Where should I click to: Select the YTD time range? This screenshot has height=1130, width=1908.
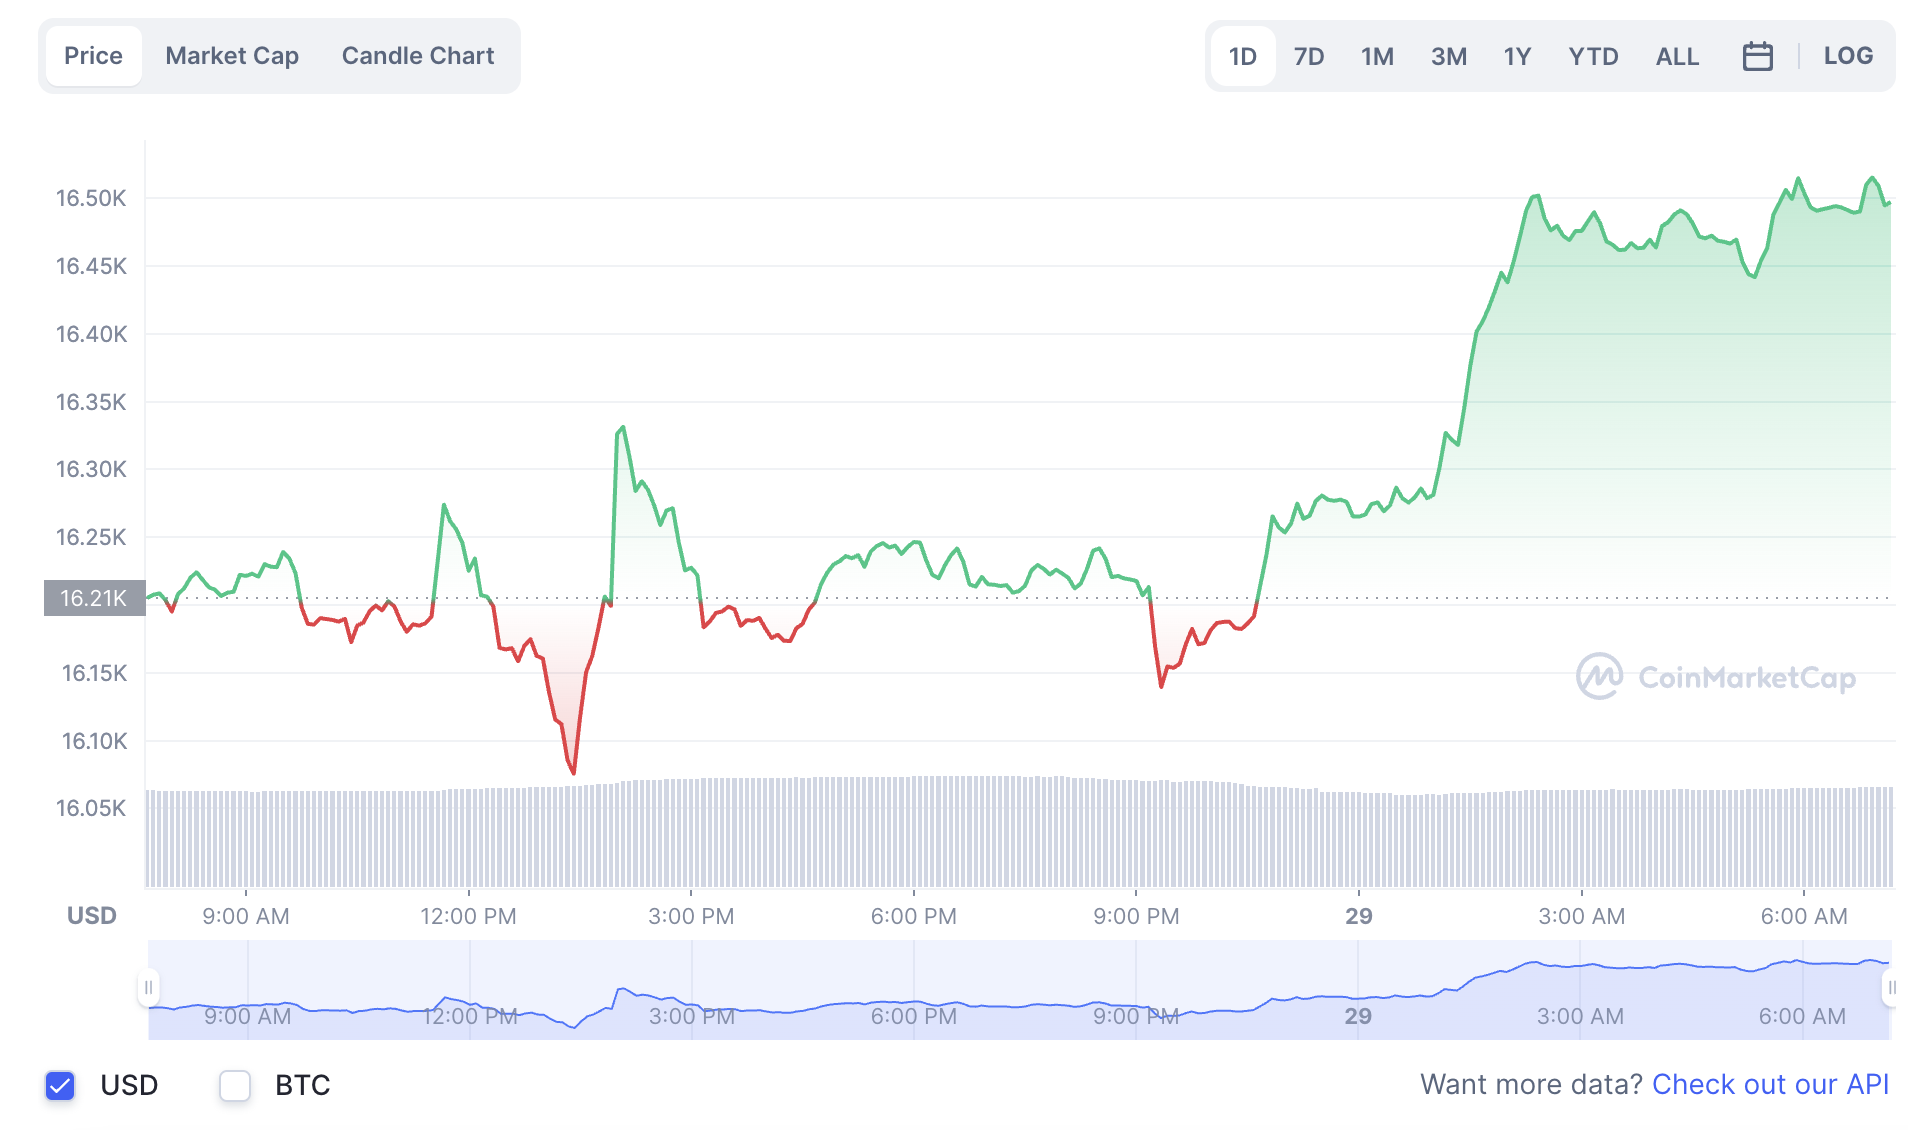click(x=1593, y=56)
